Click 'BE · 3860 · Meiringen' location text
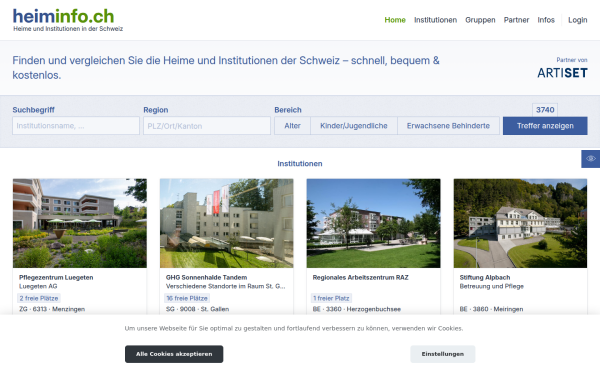Screen dimensions: 600x375 point(491,309)
